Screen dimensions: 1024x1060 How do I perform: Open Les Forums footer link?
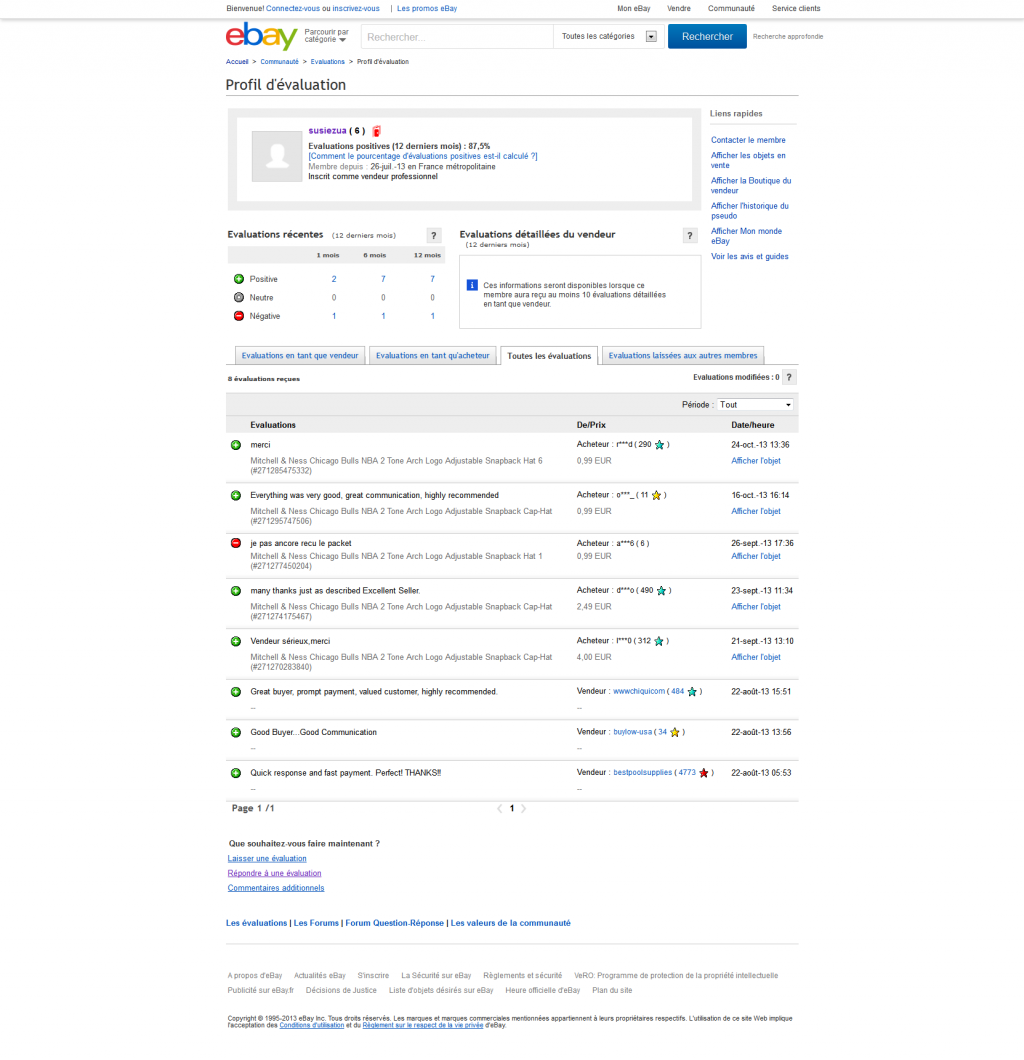click(x=316, y=923)
